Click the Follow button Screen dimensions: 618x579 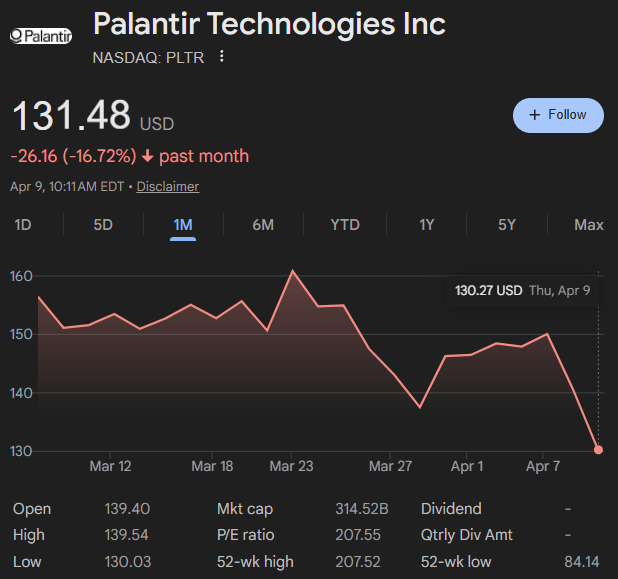coord(557,115)
